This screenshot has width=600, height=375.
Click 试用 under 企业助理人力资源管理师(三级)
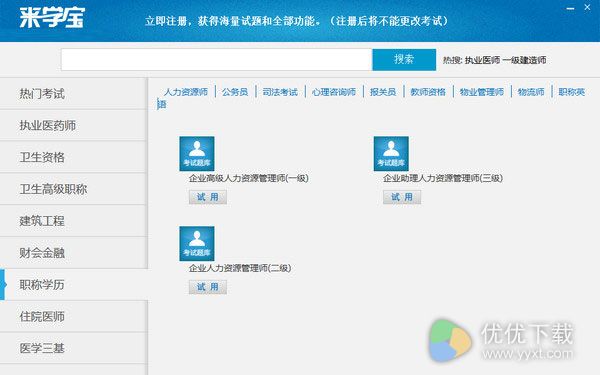(x=402, y=197)
